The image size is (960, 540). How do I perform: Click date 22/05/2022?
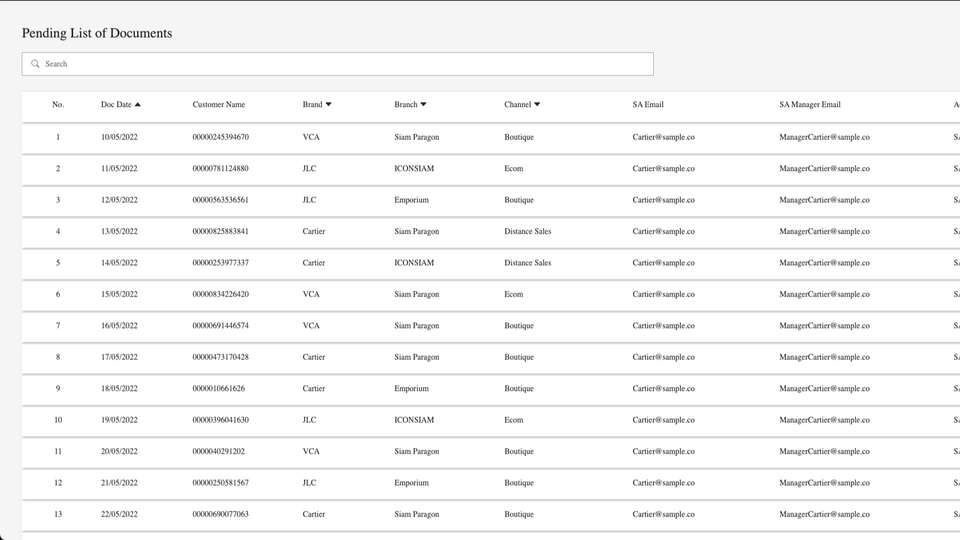[x=119, y=514]
